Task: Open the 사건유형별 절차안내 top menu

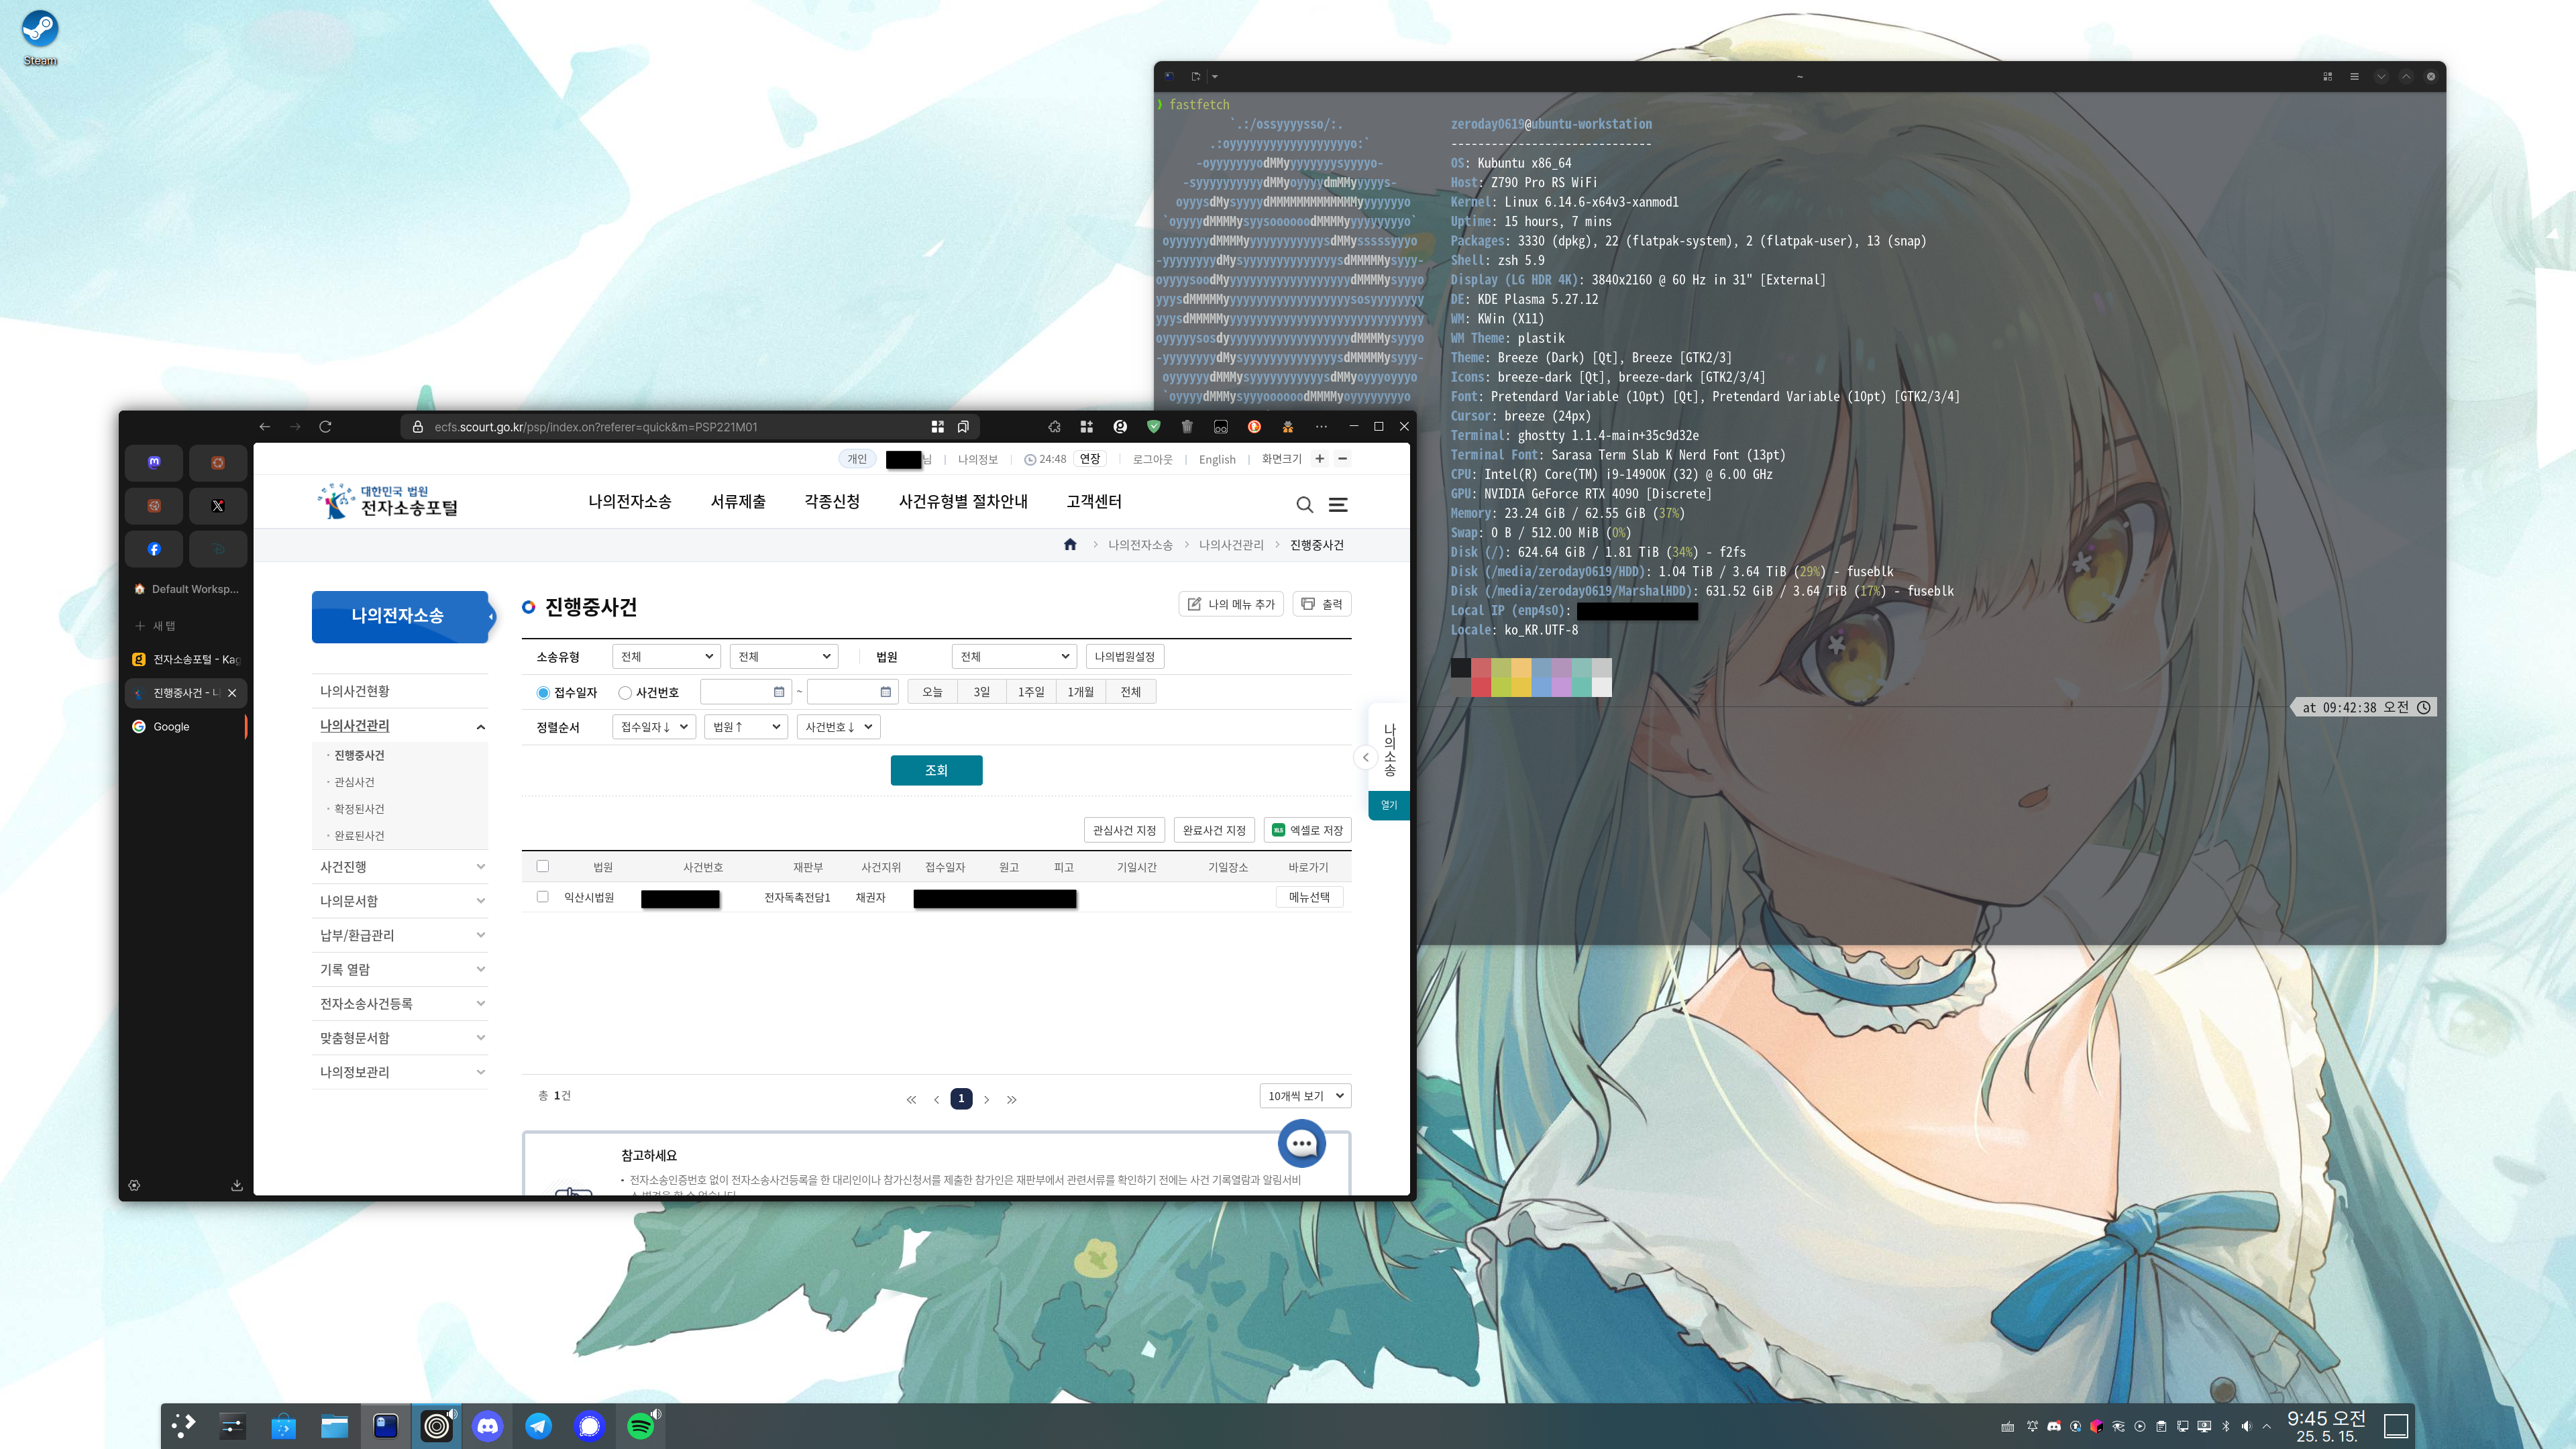Action: point(963,502)
